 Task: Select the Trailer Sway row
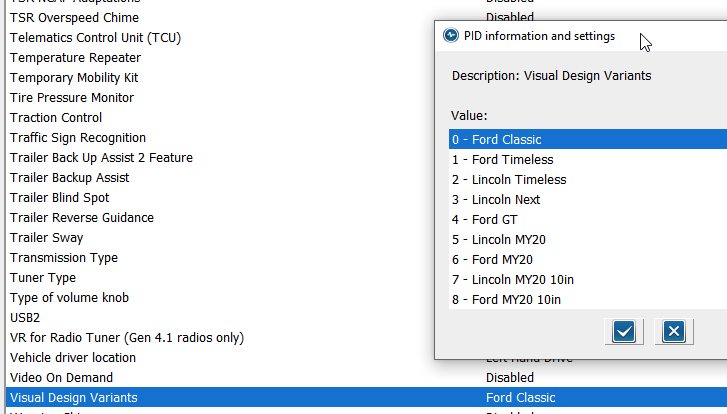tap(220, 237)
